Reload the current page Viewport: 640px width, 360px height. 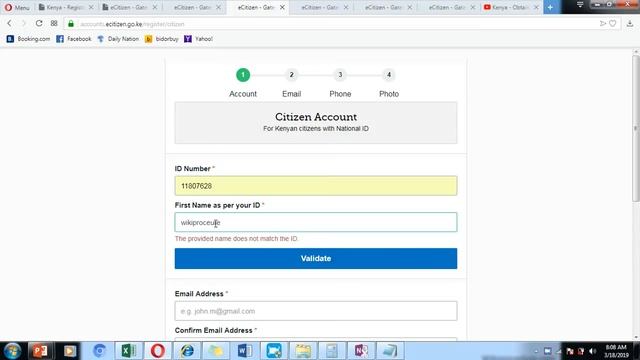point(39,24)
